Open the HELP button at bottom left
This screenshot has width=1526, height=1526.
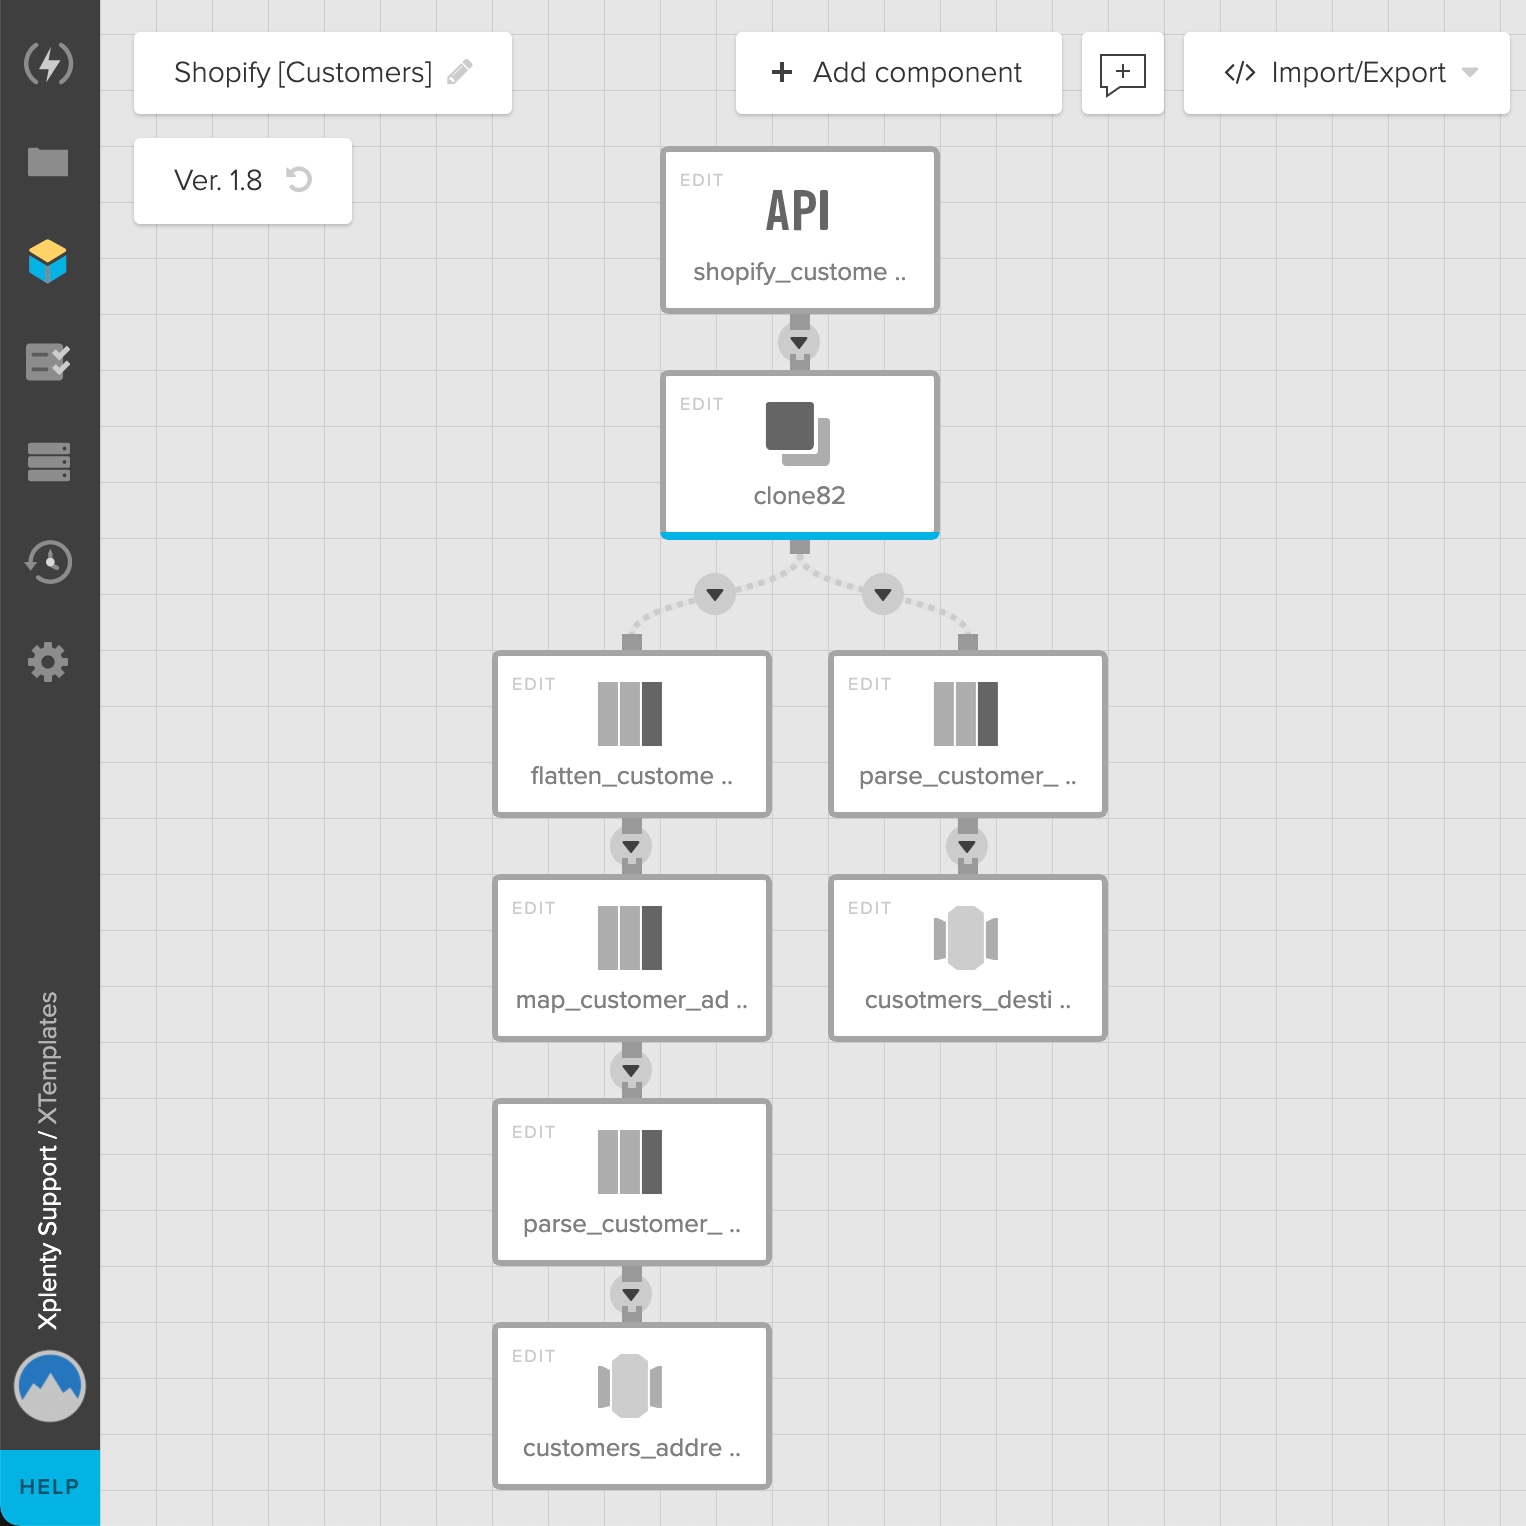point(49,1487)
